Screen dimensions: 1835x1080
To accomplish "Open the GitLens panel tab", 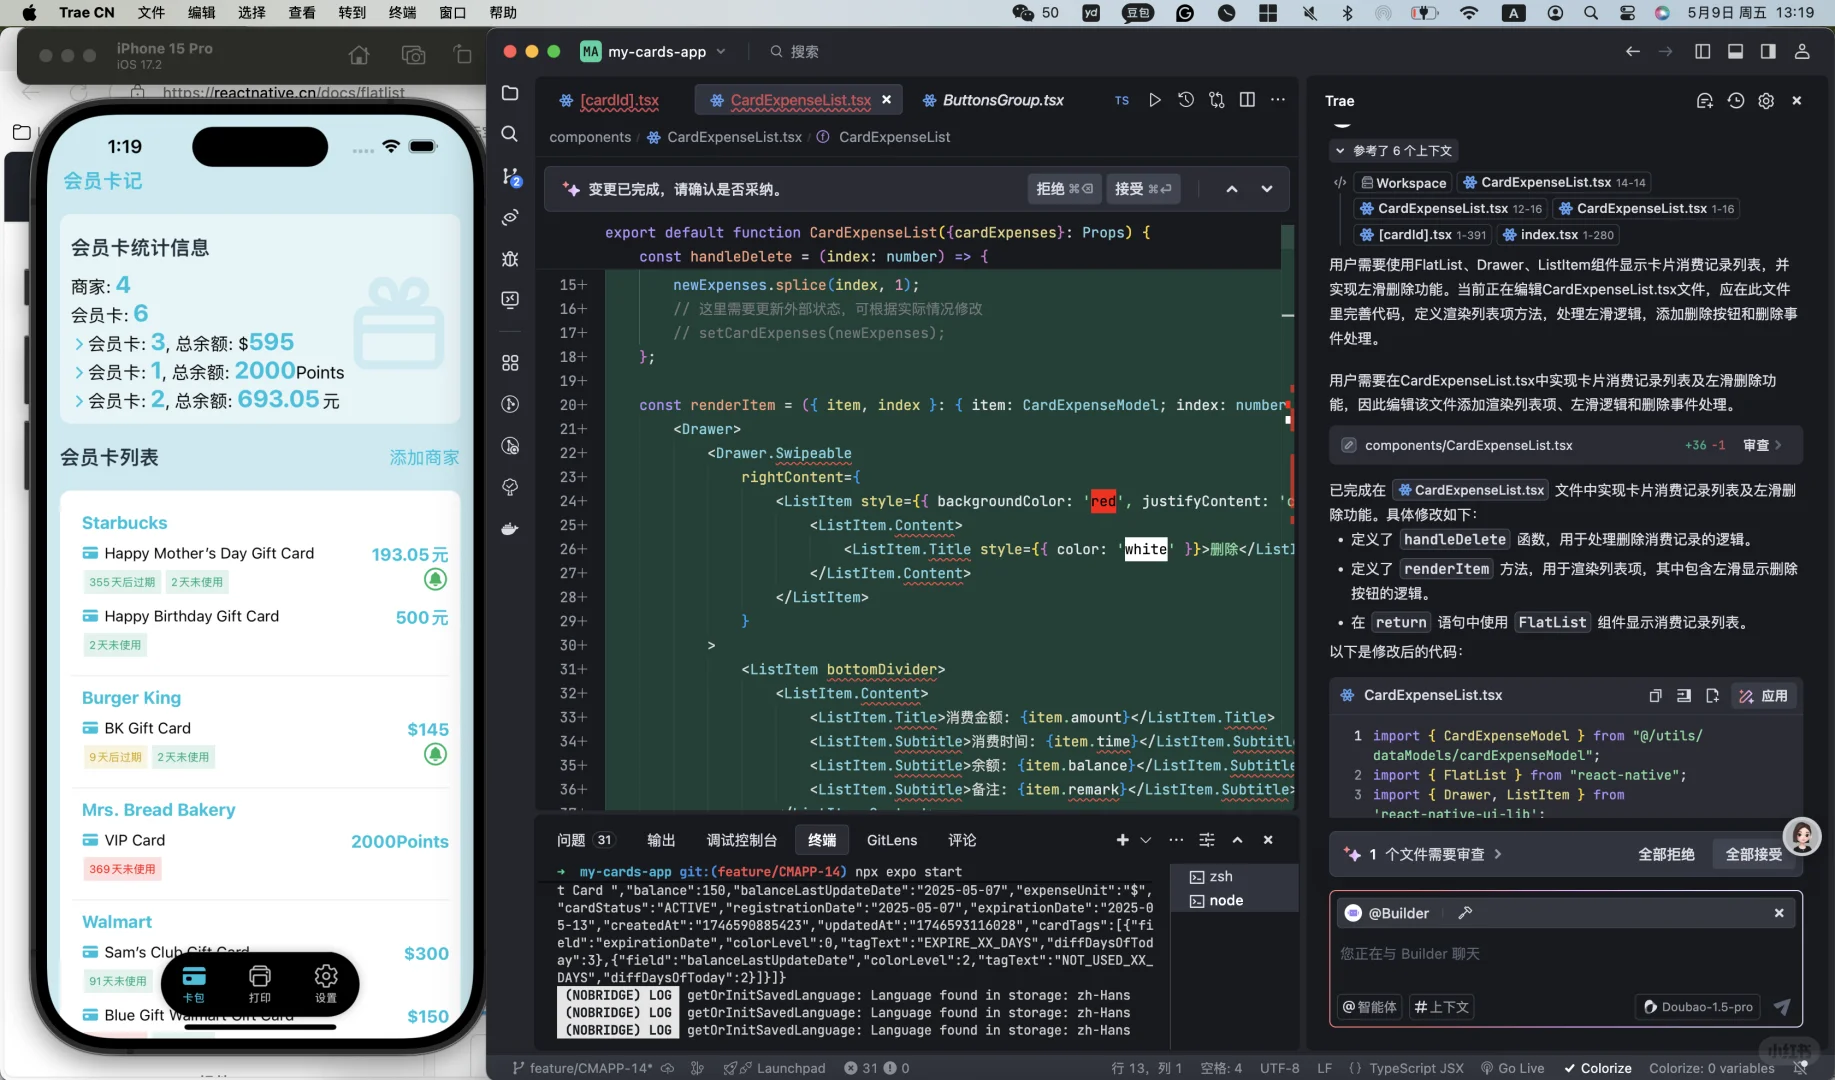I will tap(891, 840).
